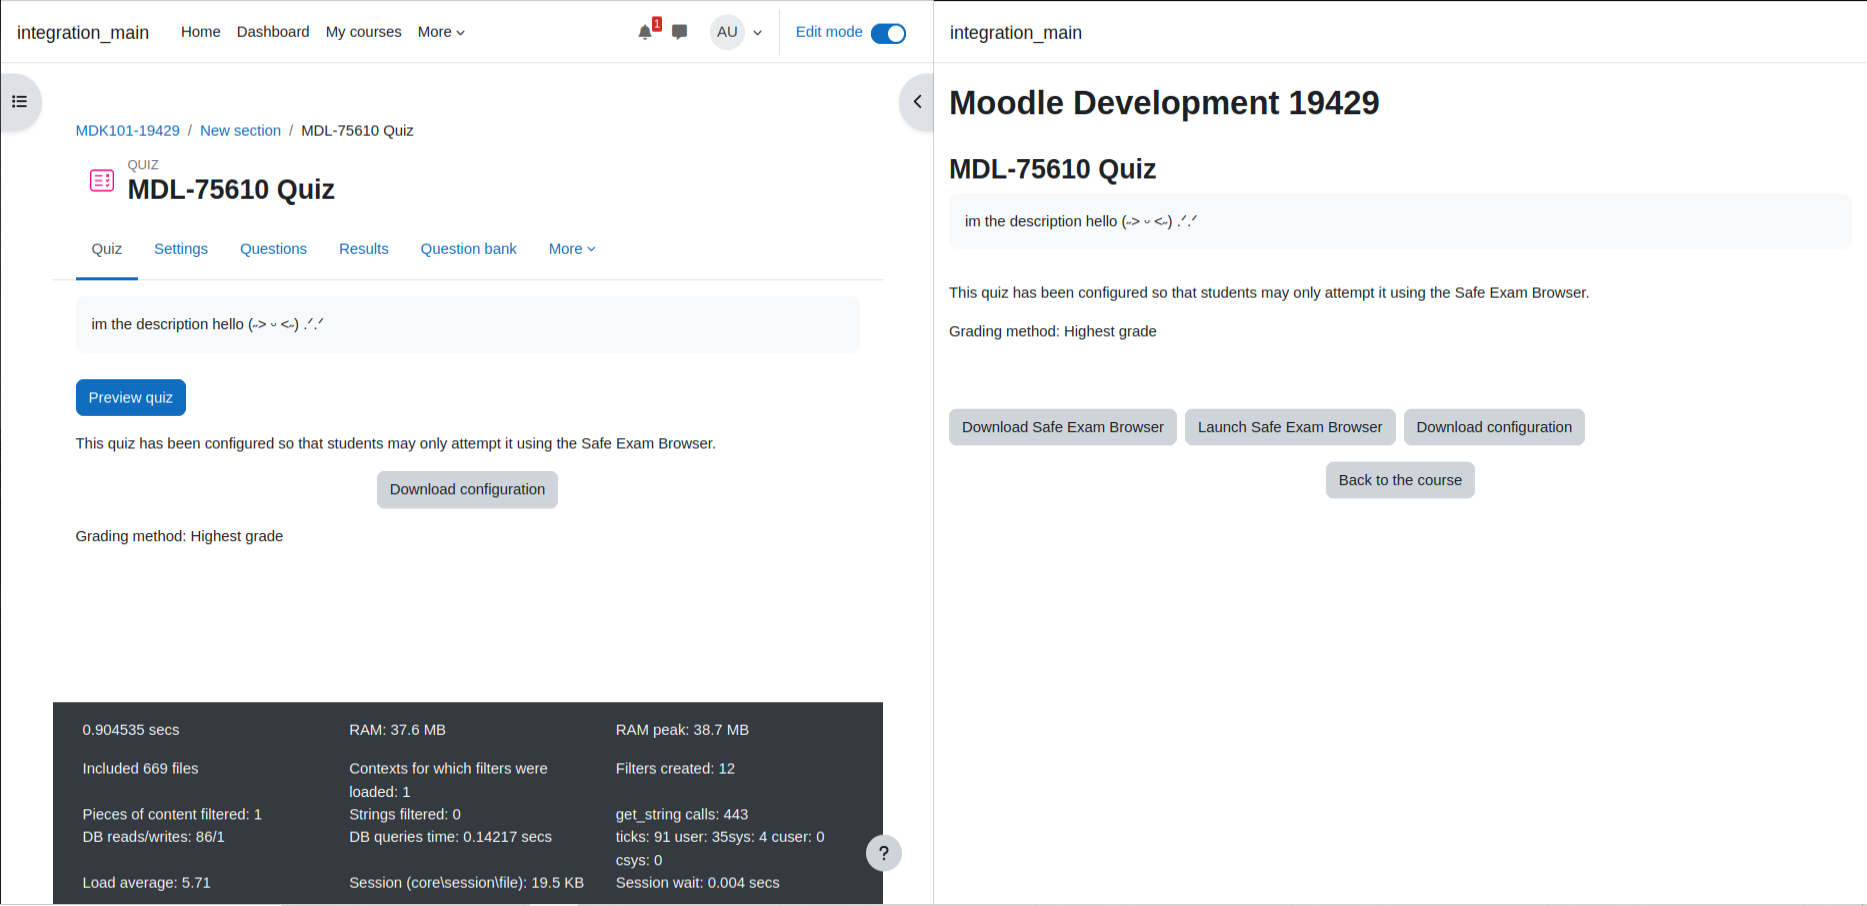Viewport: 1867px width, 906px height.
Task: Click the MDL-75610 Quiz breadcrumb text
Action: pyautogui.click(x=357, y=131)
